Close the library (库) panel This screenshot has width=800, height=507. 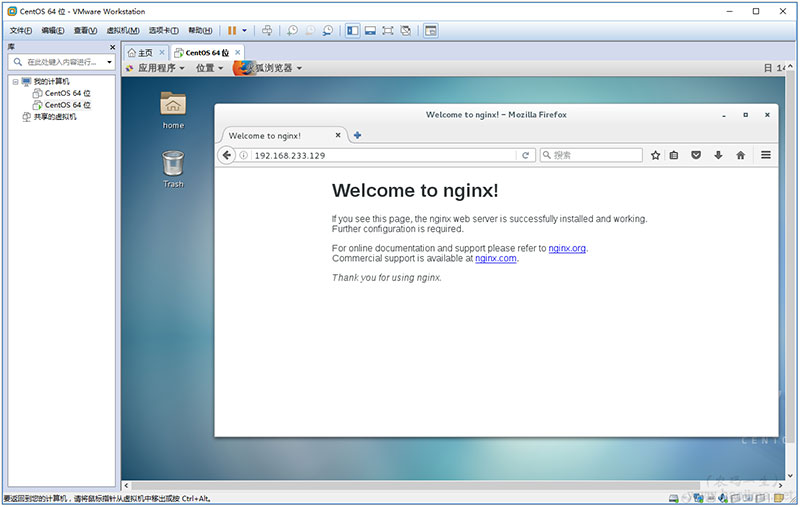[112, 47]
